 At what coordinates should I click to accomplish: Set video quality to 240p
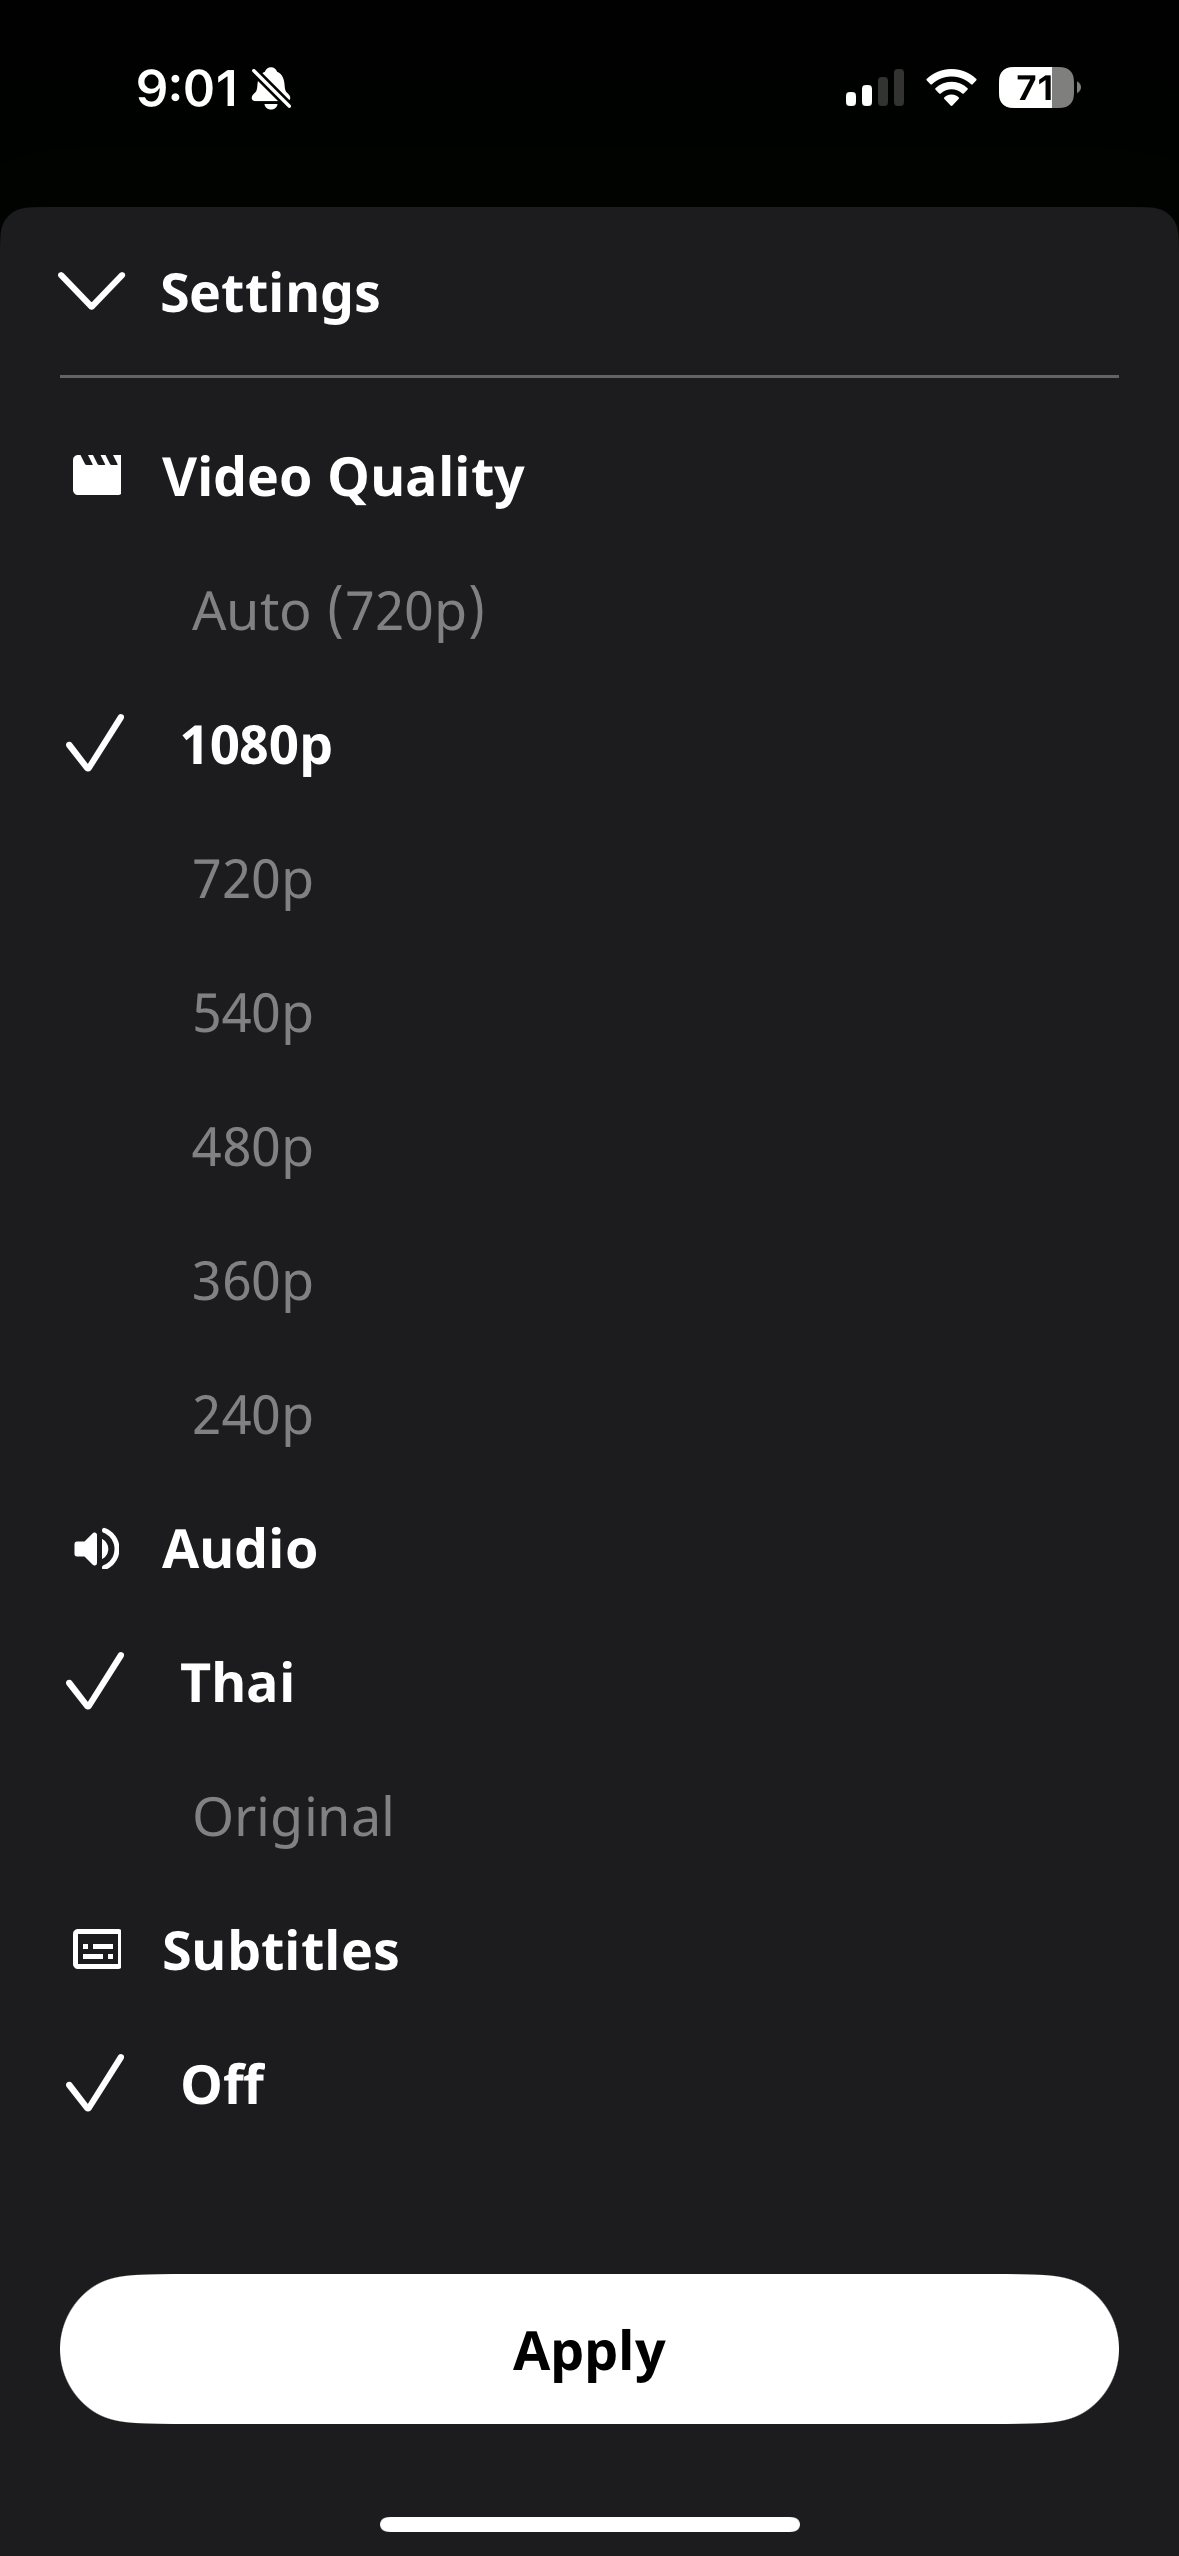[253, 1415]
